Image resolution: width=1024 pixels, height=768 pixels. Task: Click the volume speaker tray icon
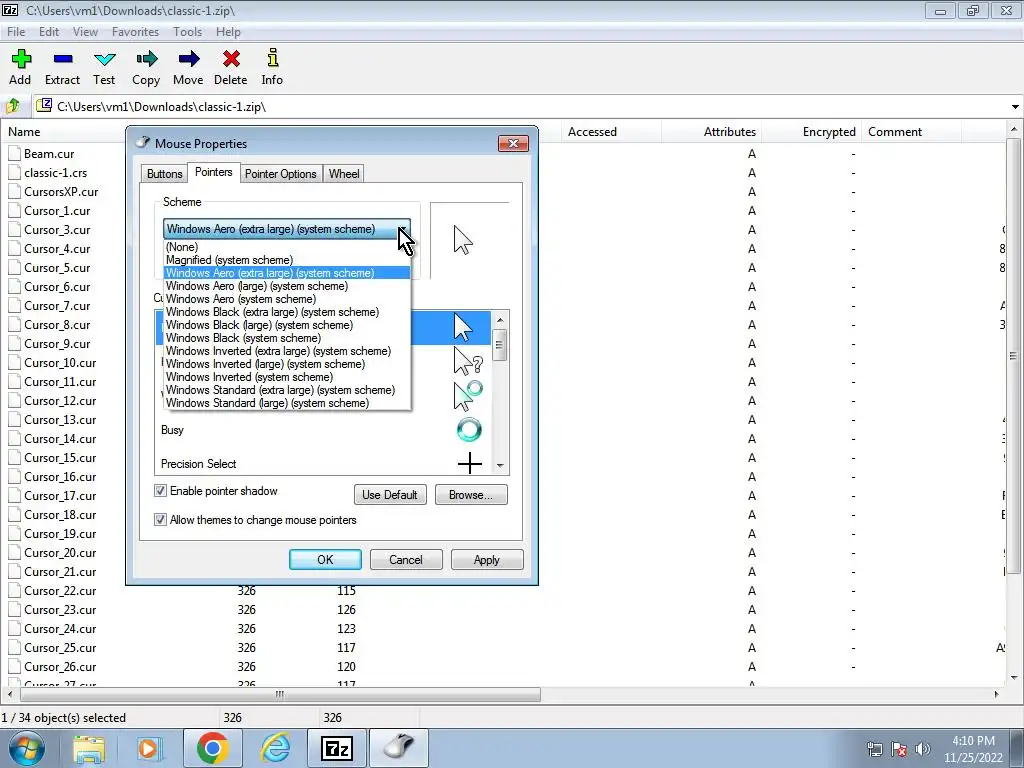[922, 749]
